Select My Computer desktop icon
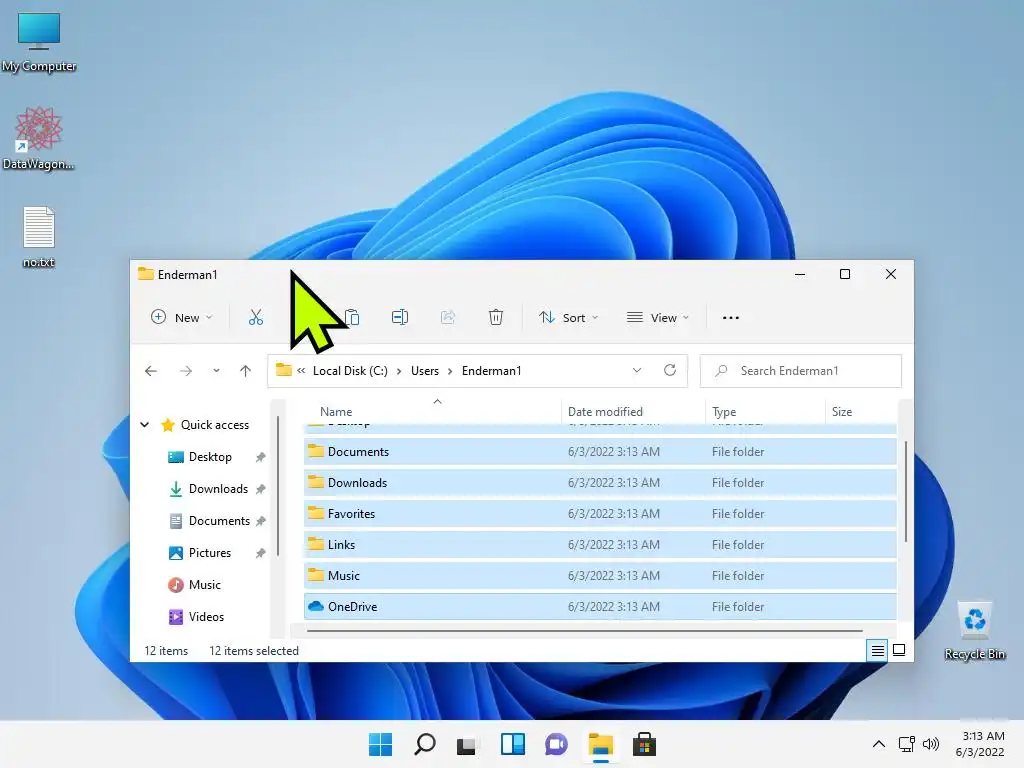The width and height of the screenshot is (1024, 768). click(x=39, y=42)
